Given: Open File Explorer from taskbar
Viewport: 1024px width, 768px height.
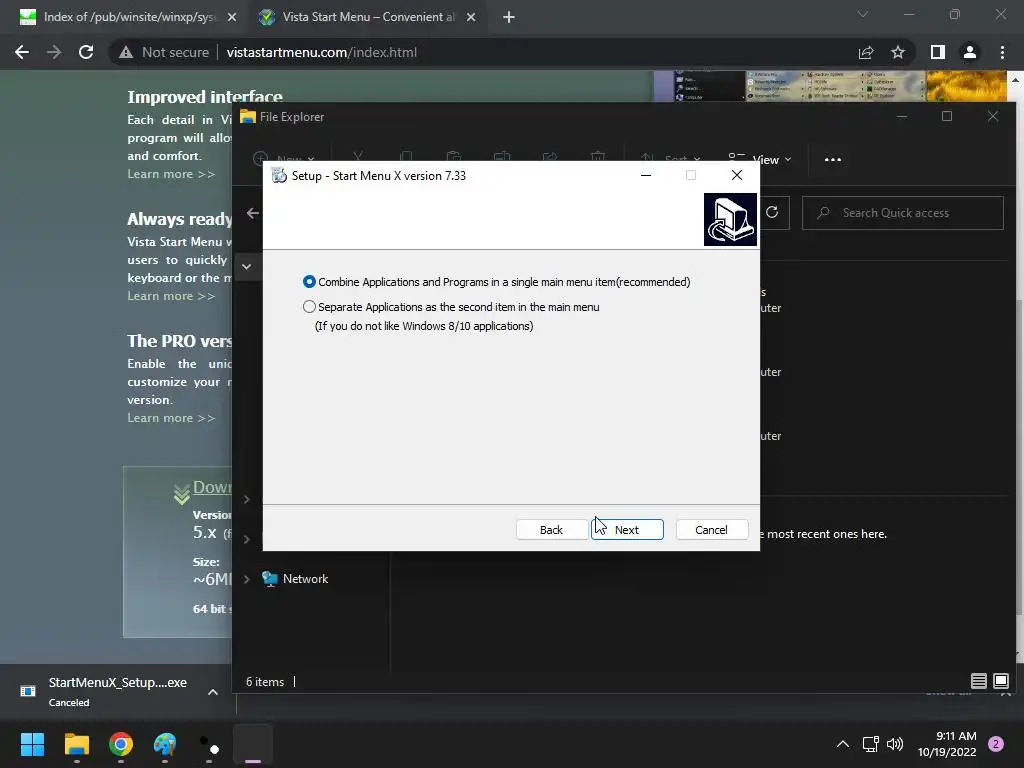Looking at the screenshot, I should click(76, 744).
